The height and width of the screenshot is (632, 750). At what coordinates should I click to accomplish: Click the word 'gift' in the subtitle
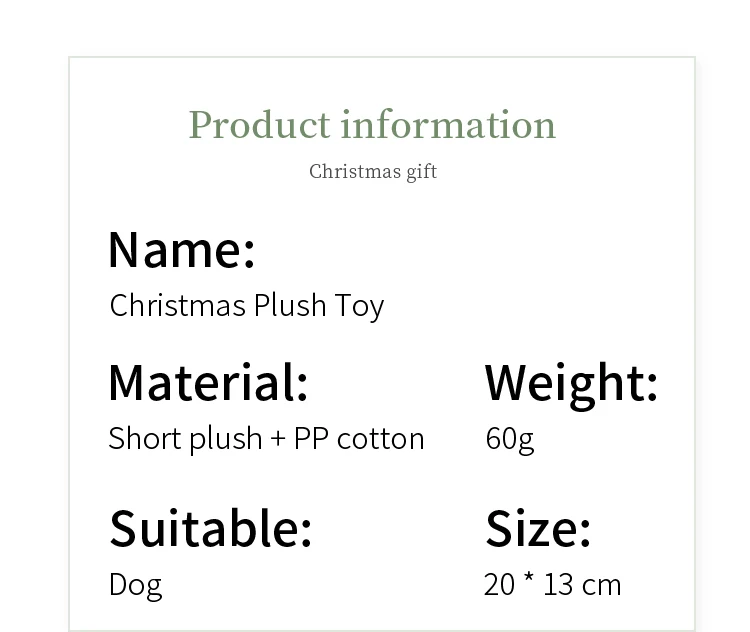click(x=422, y=172)
